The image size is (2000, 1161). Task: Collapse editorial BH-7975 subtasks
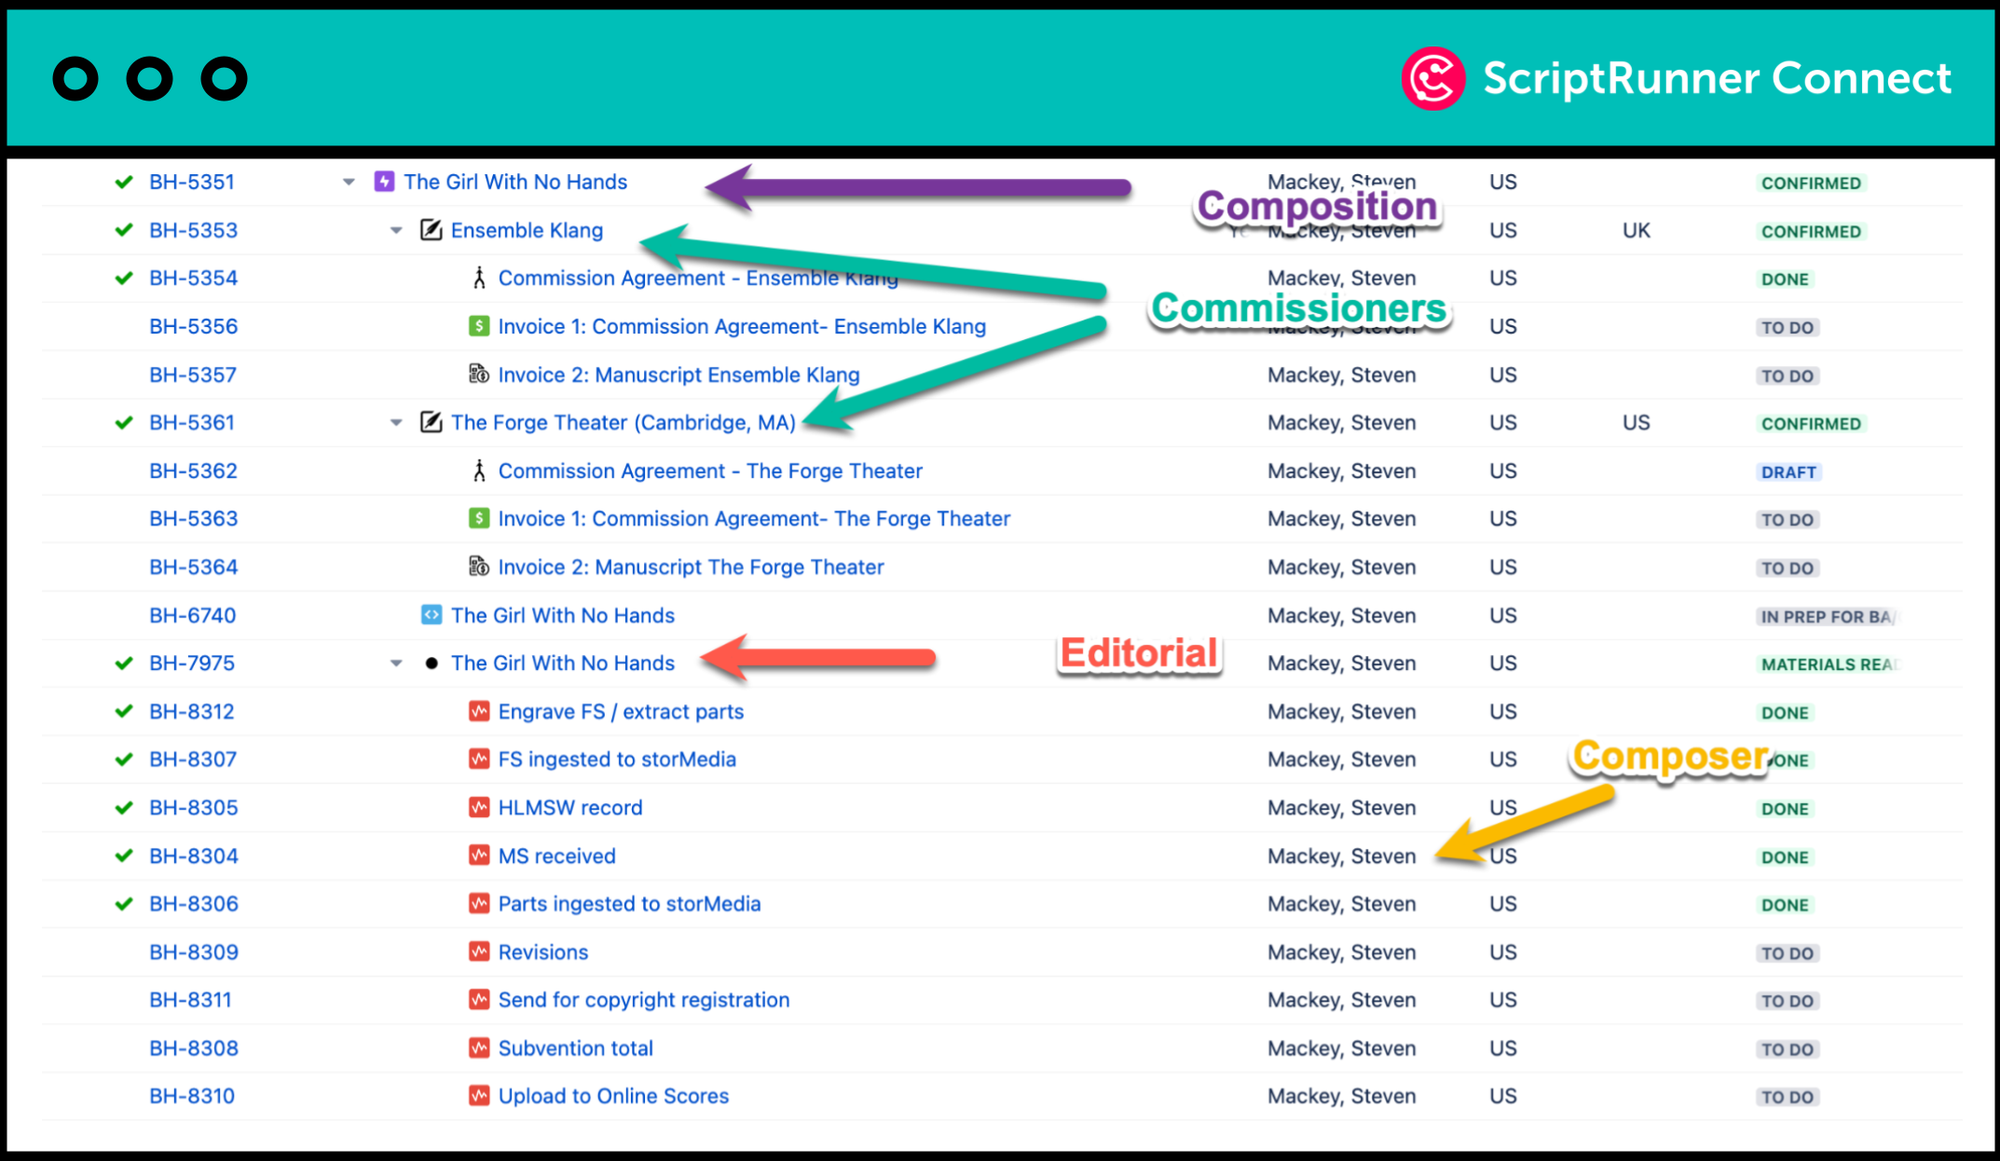coord(396,664)
